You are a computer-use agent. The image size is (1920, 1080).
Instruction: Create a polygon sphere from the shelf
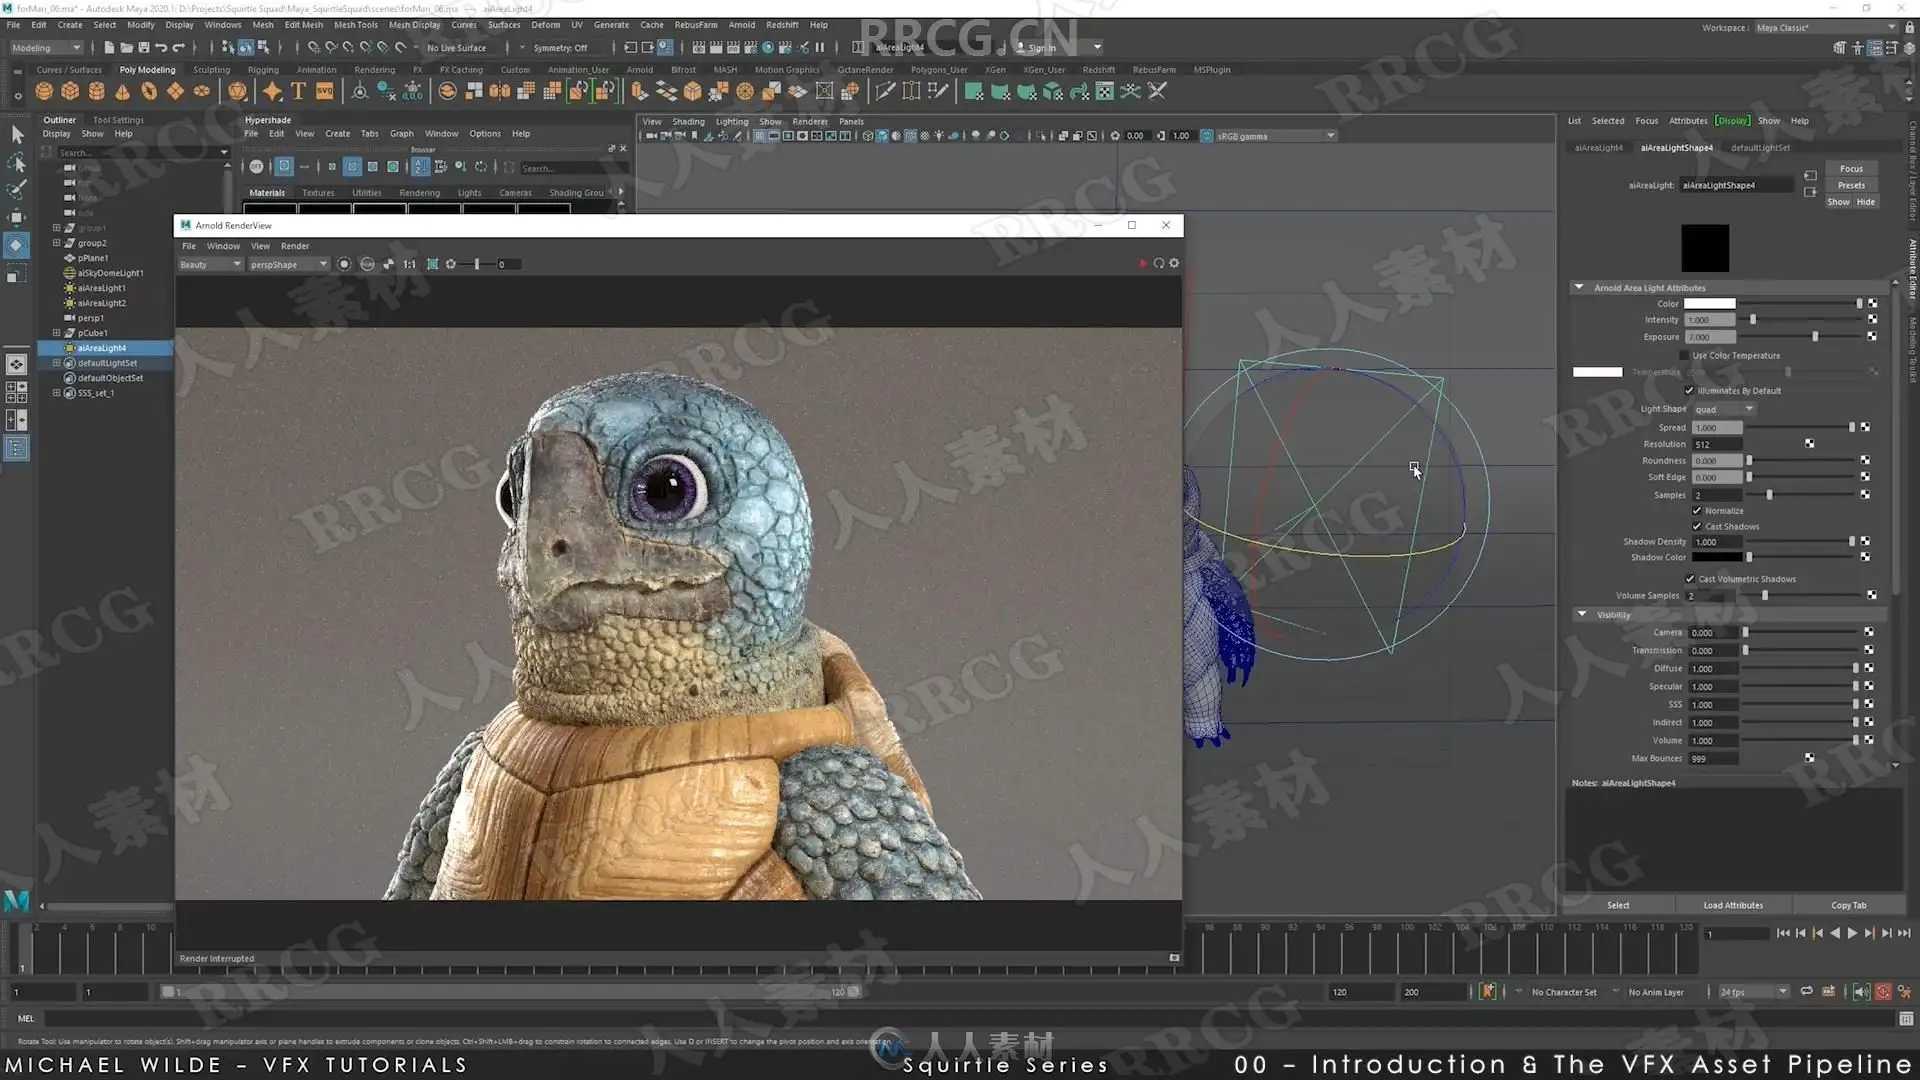click(44, 92)
